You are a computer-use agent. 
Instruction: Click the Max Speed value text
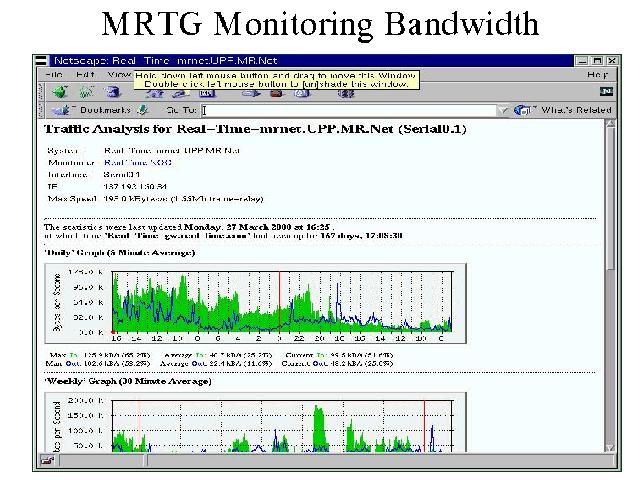pyautogui.click(x=183, y=199)
